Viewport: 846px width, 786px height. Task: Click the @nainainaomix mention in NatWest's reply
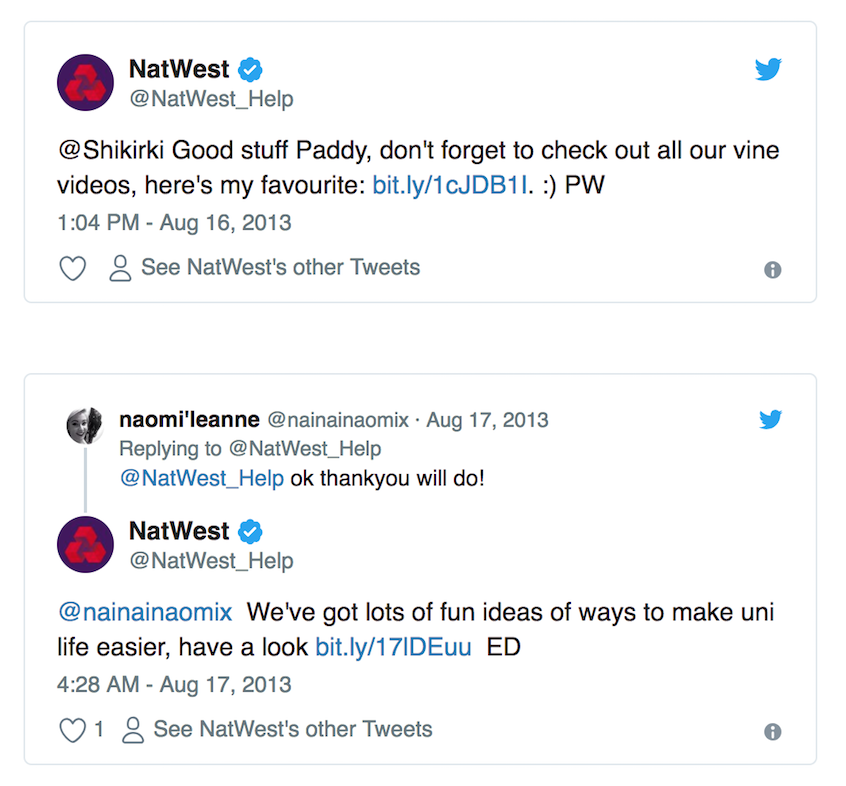pyautogui.click(x=145, y=612)
